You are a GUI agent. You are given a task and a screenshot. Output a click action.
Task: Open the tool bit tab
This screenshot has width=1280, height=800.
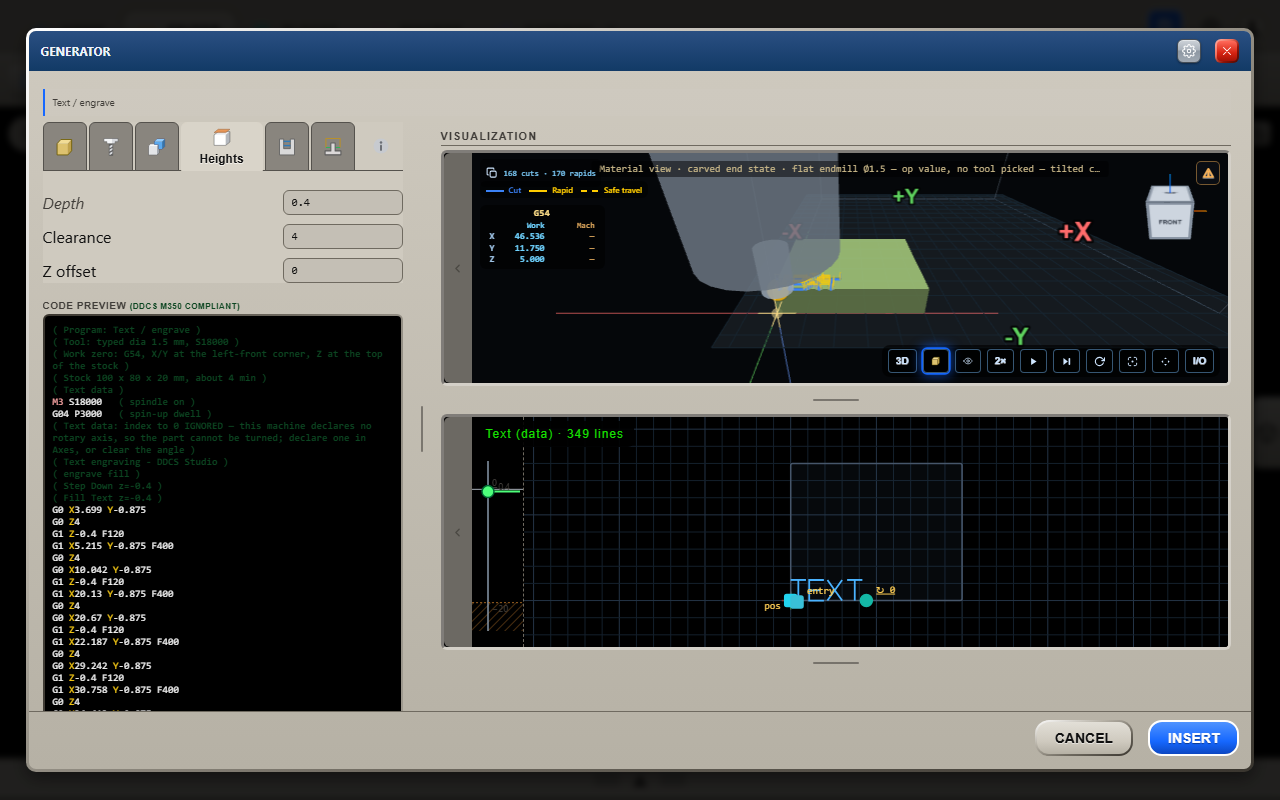click(110, 147)
